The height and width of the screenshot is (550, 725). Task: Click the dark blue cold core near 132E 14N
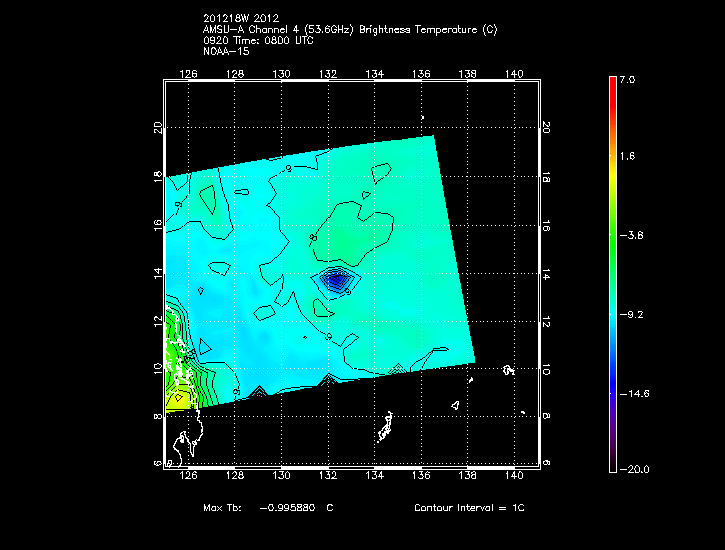click(336, 280)
